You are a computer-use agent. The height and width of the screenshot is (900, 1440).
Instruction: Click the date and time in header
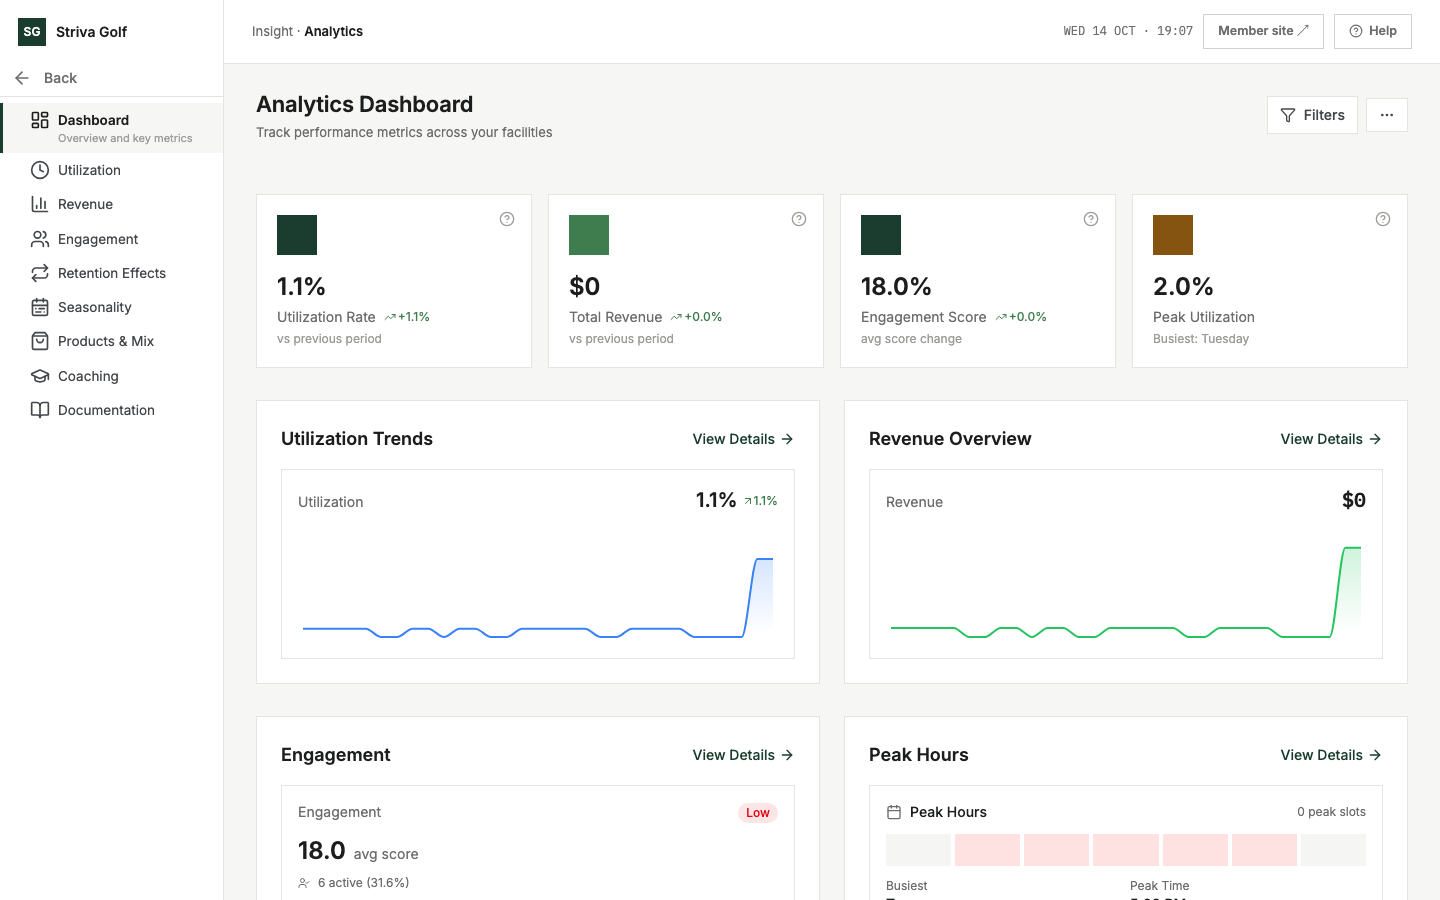pos(1128,31)
